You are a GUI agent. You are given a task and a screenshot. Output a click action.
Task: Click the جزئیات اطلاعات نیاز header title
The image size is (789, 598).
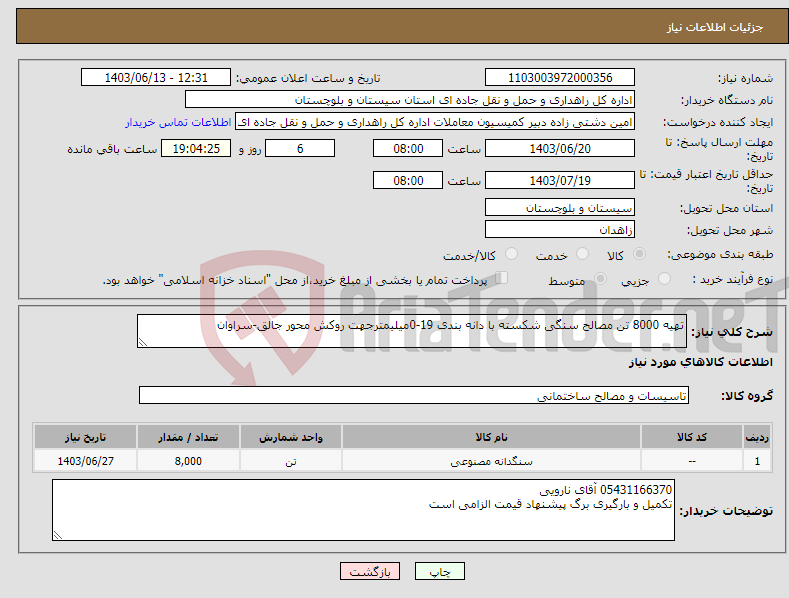(715, 27)
